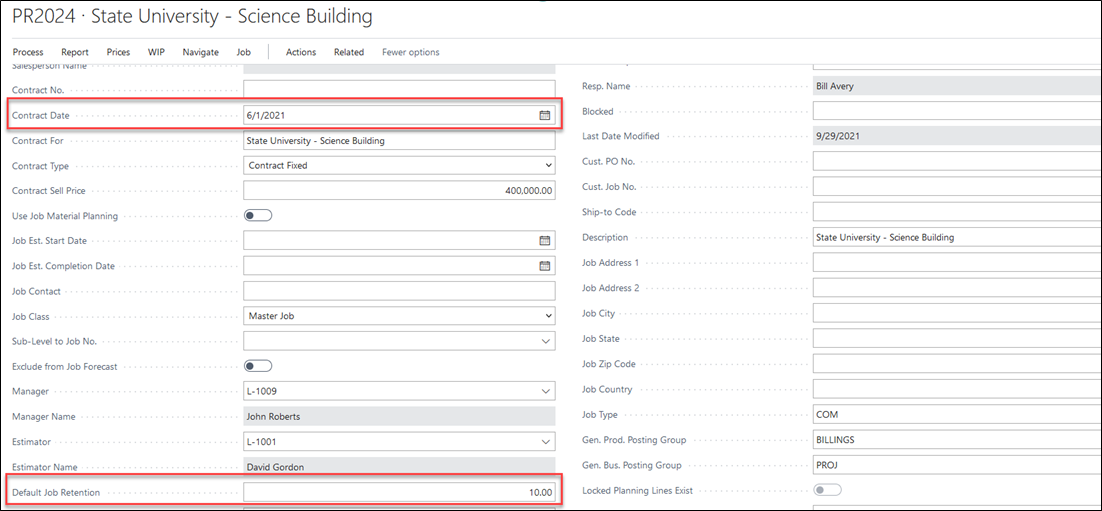The height and width of the screenshot is (511, 1102).
Task: Open the Manager L-1009 dropdown
Action: 547,391
